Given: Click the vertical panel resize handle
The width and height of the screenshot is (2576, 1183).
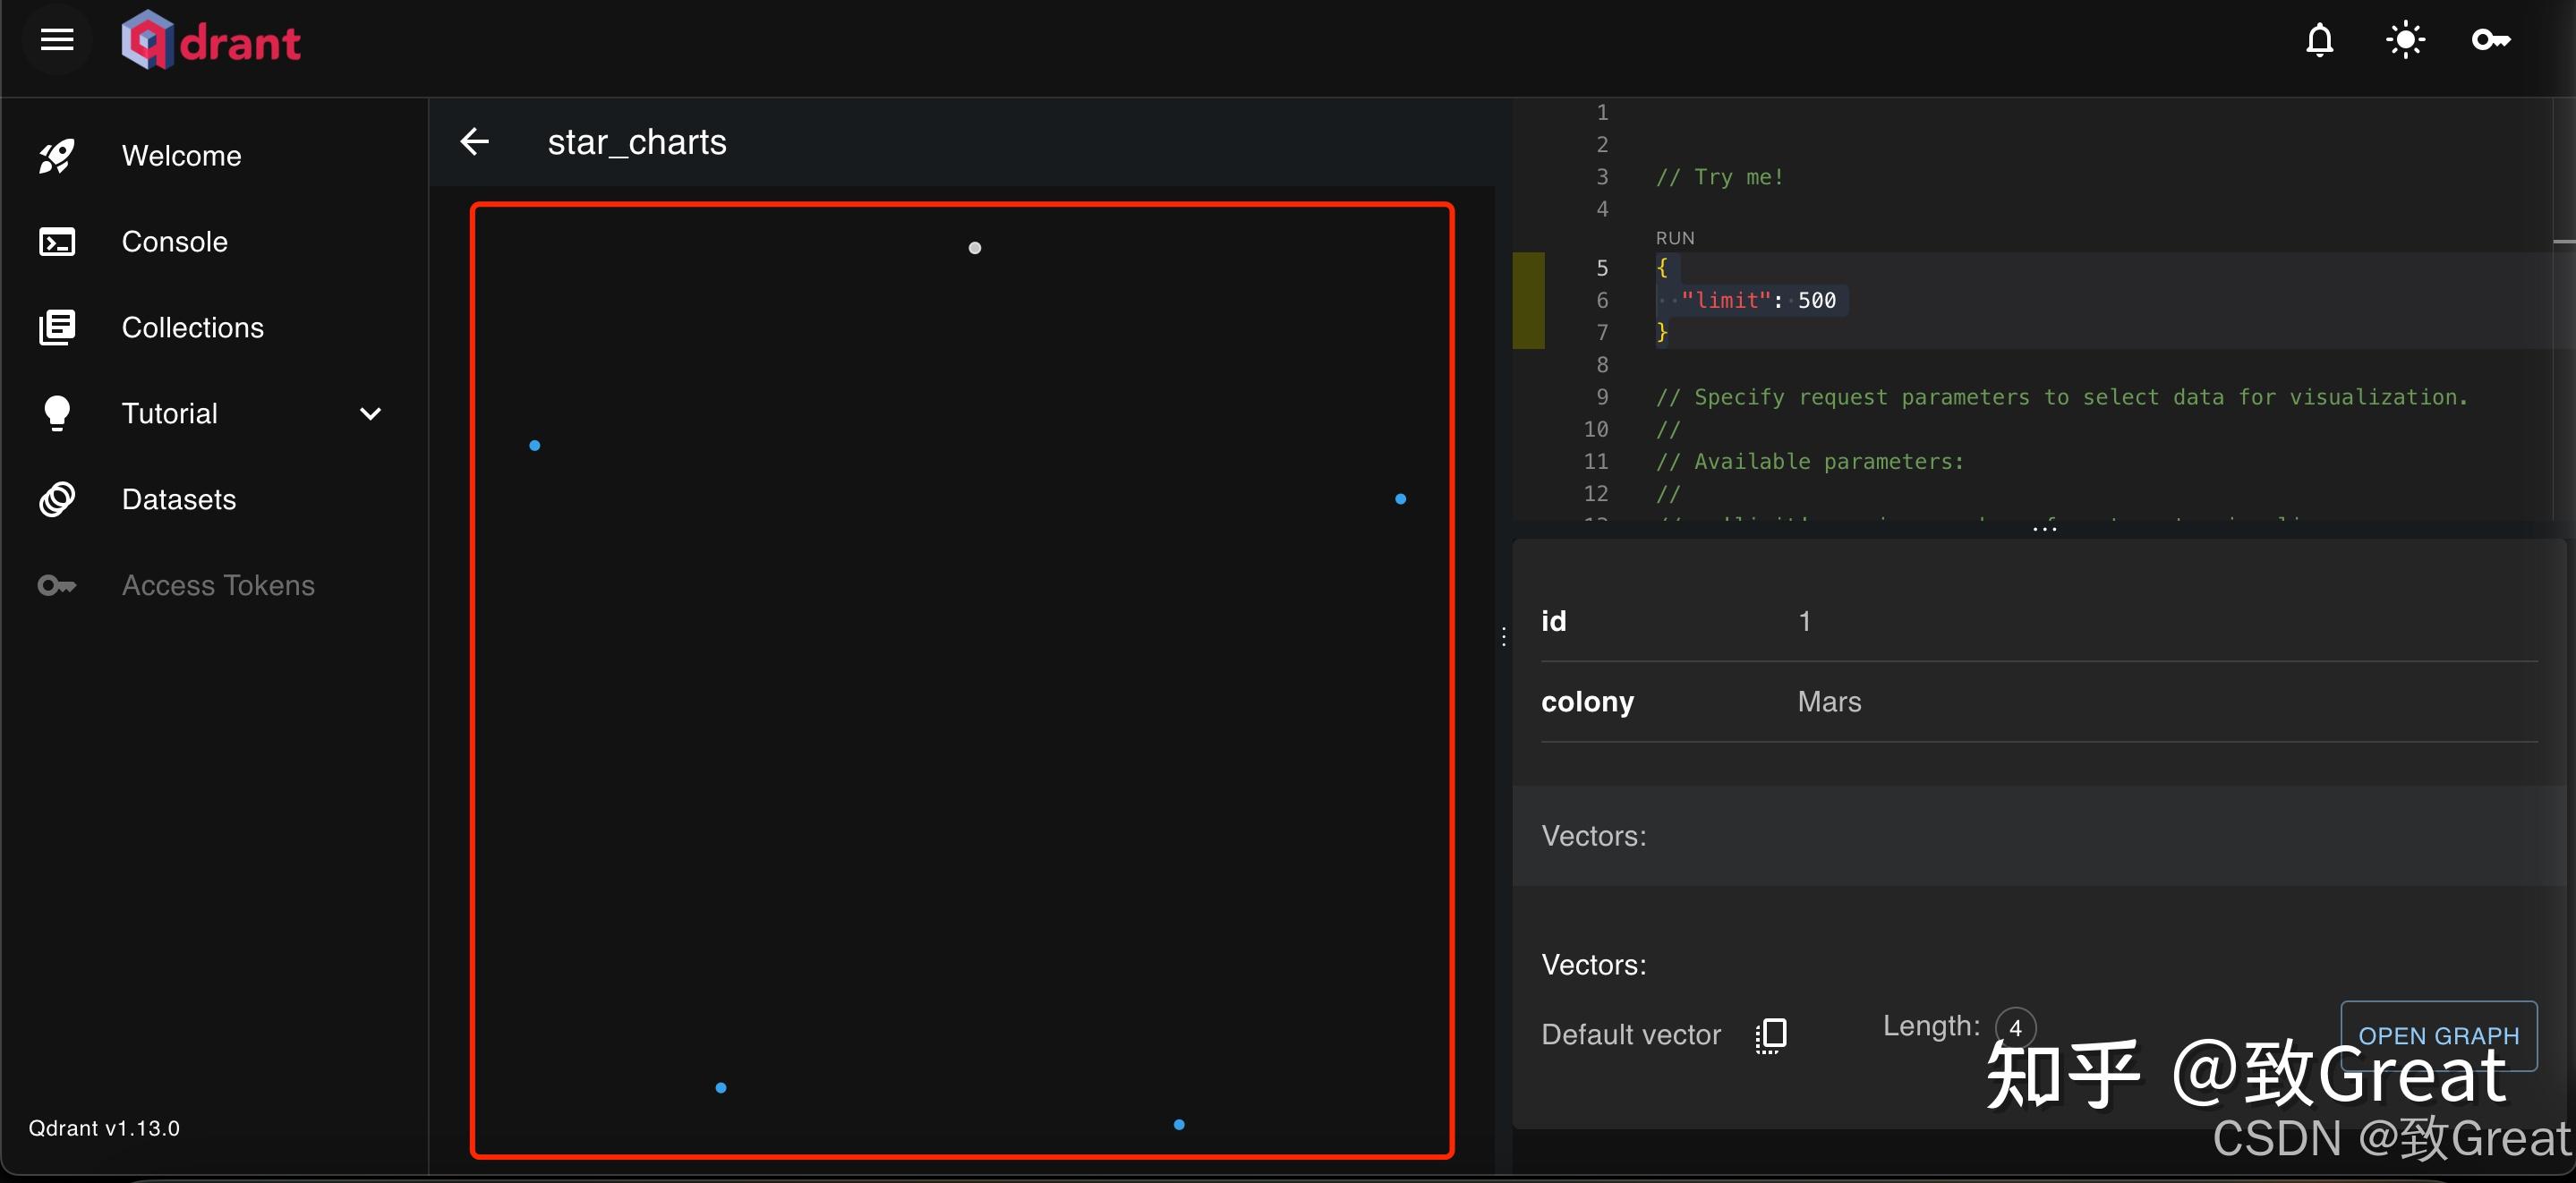Looking at the screenshot, I should coord(1503,637).
